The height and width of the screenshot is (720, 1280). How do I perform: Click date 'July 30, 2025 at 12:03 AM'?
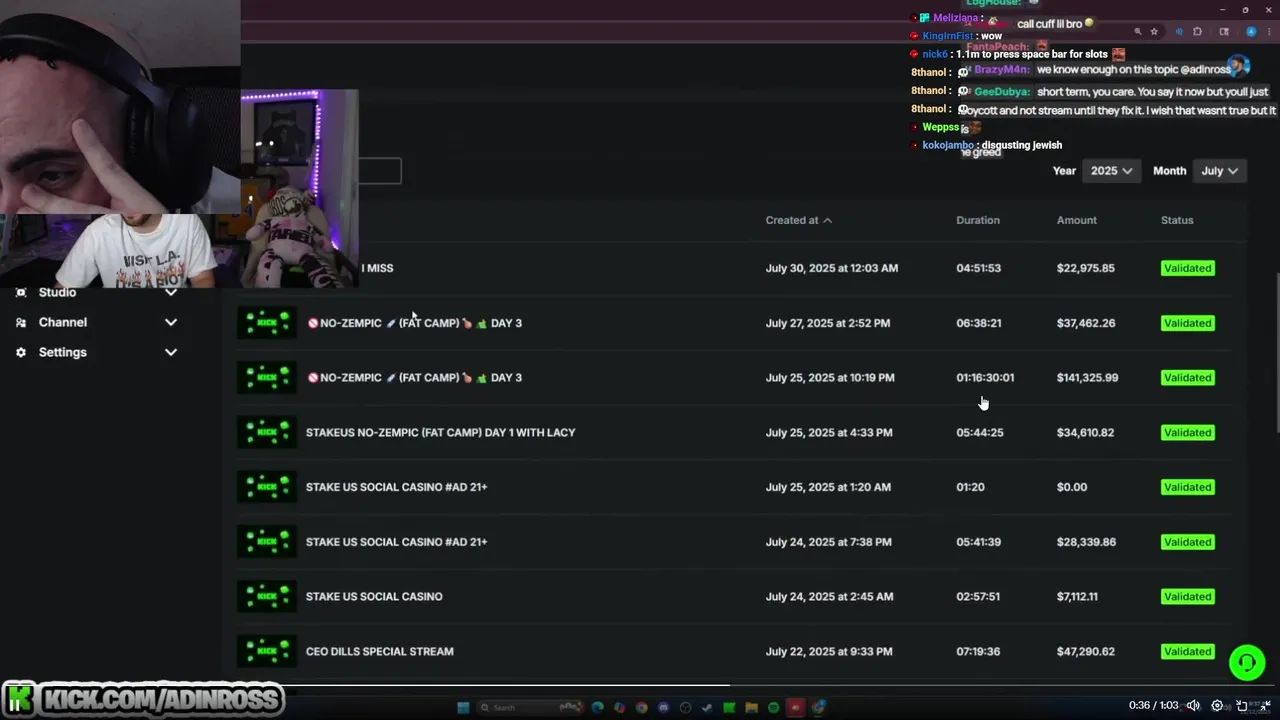pos(832,268)
